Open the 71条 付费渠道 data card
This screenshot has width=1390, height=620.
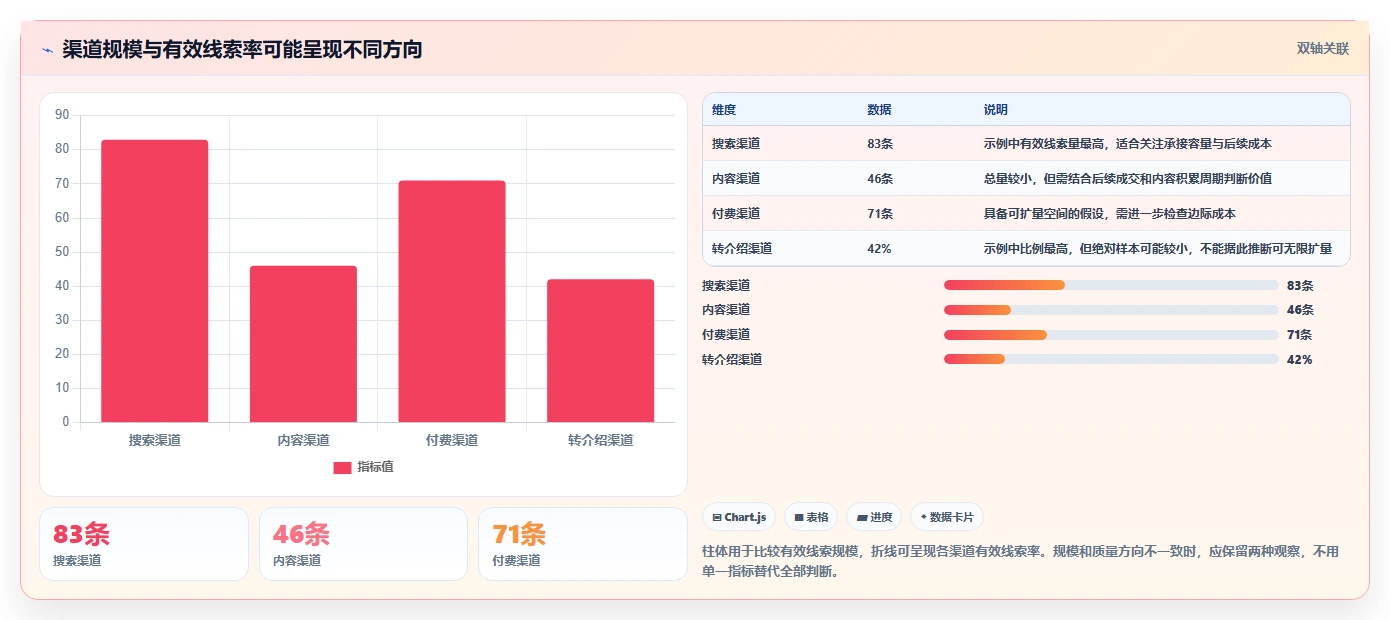pyautogui.click(x=582, y=544)
